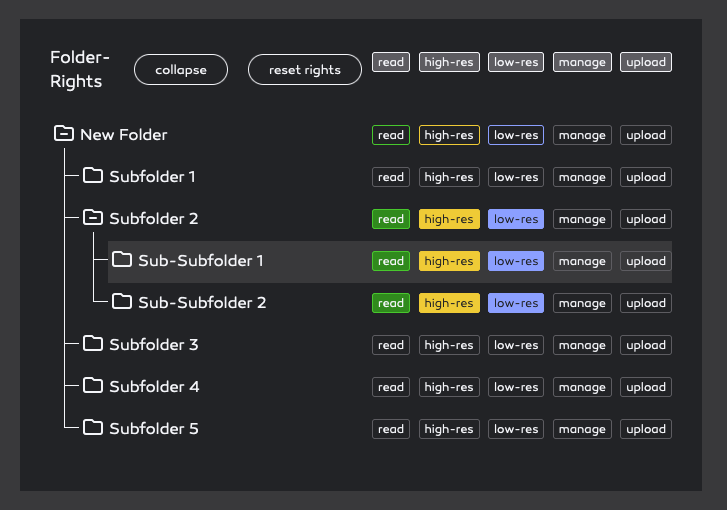Click the Subfolder 4 folder icon

[x=93, y=385]
